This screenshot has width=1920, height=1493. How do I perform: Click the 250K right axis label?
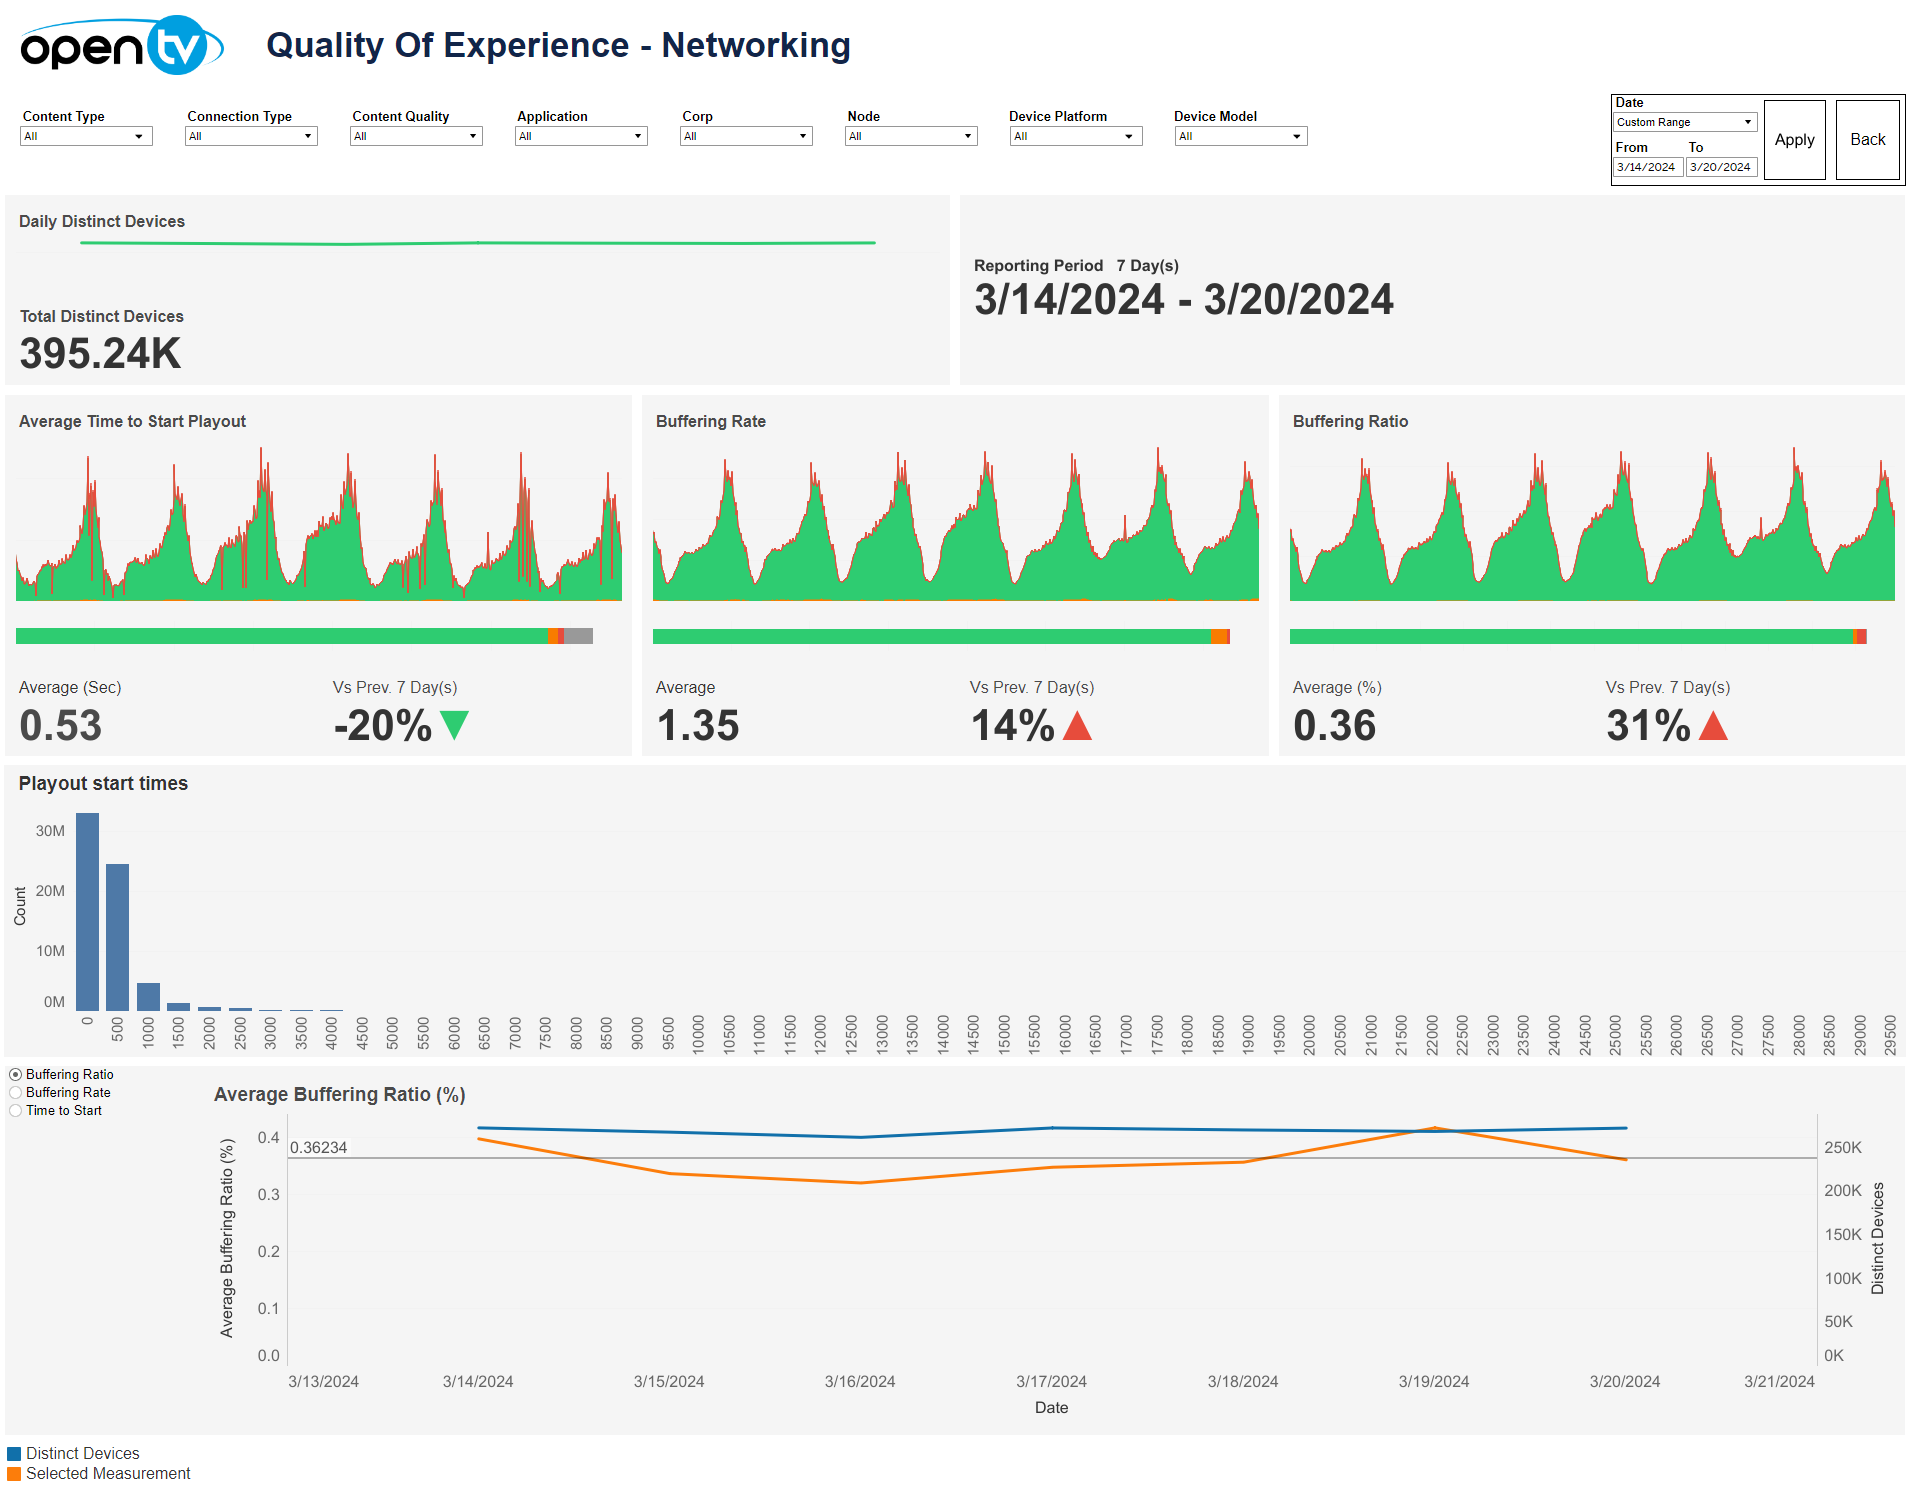pos(1843,1148)
